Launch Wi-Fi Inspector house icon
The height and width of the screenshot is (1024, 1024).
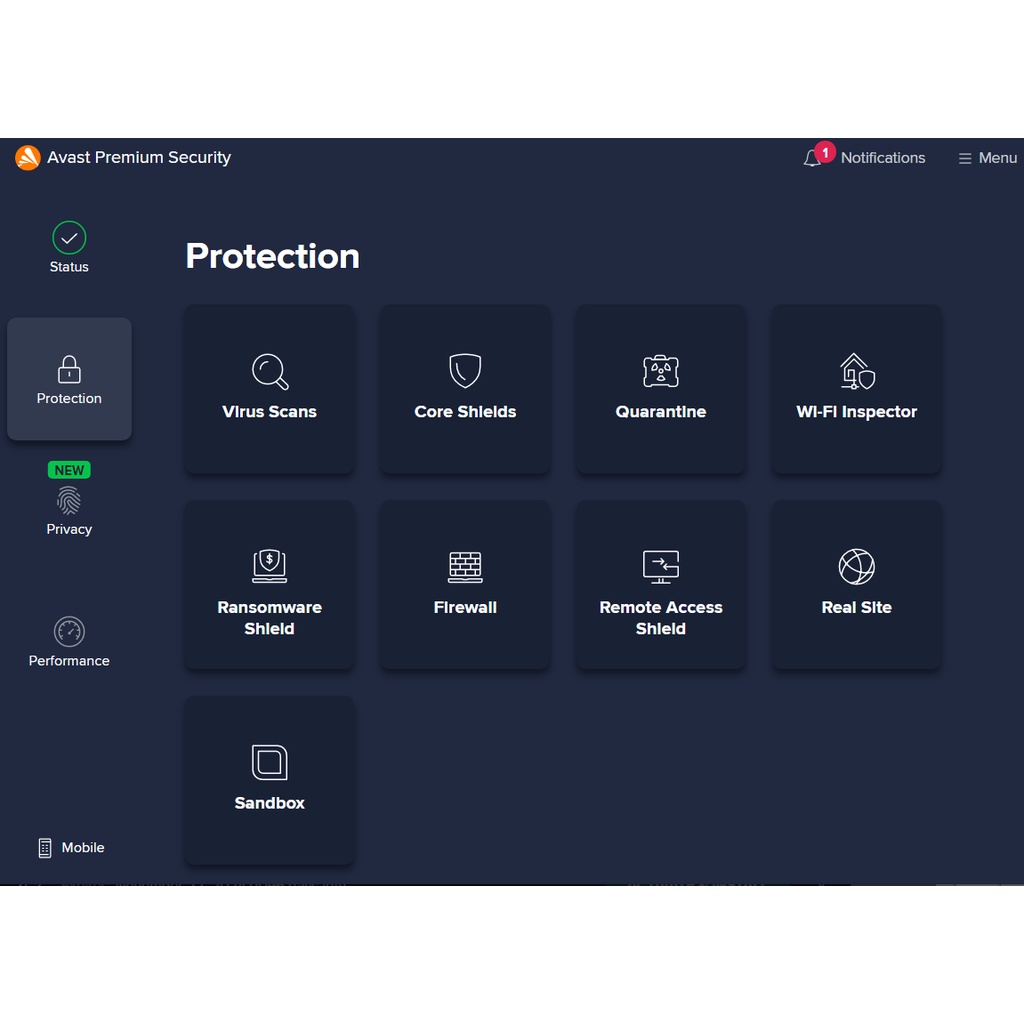856,371
